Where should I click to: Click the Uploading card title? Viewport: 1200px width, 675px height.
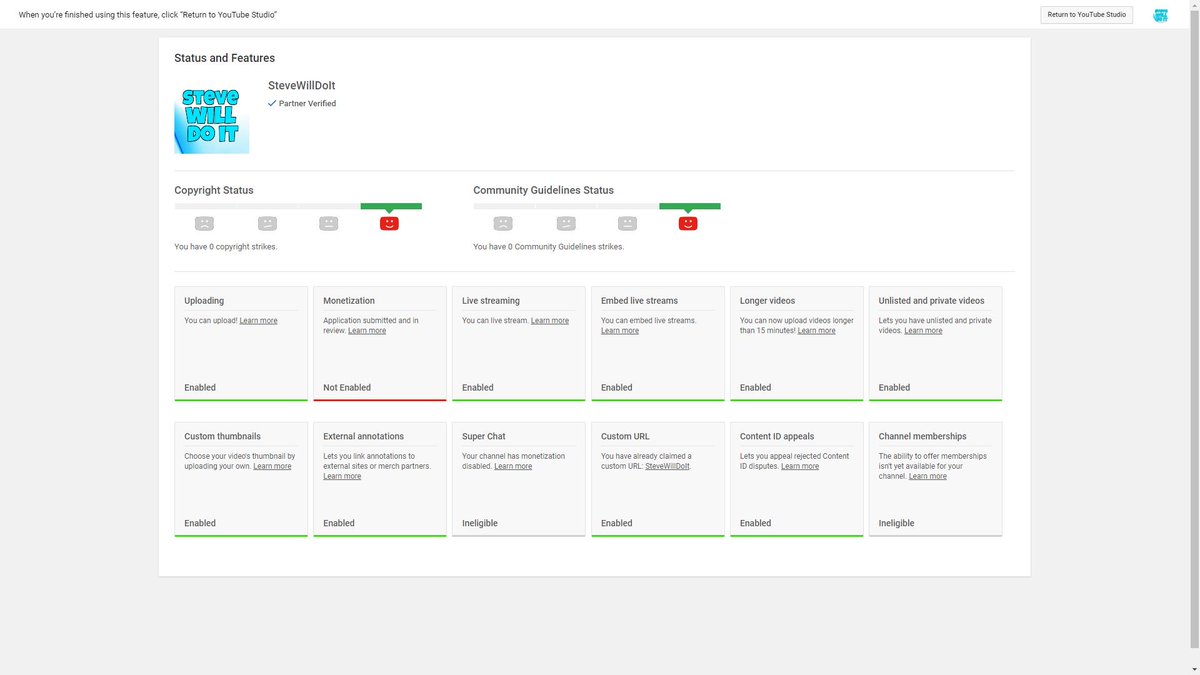tap(204, 301)
